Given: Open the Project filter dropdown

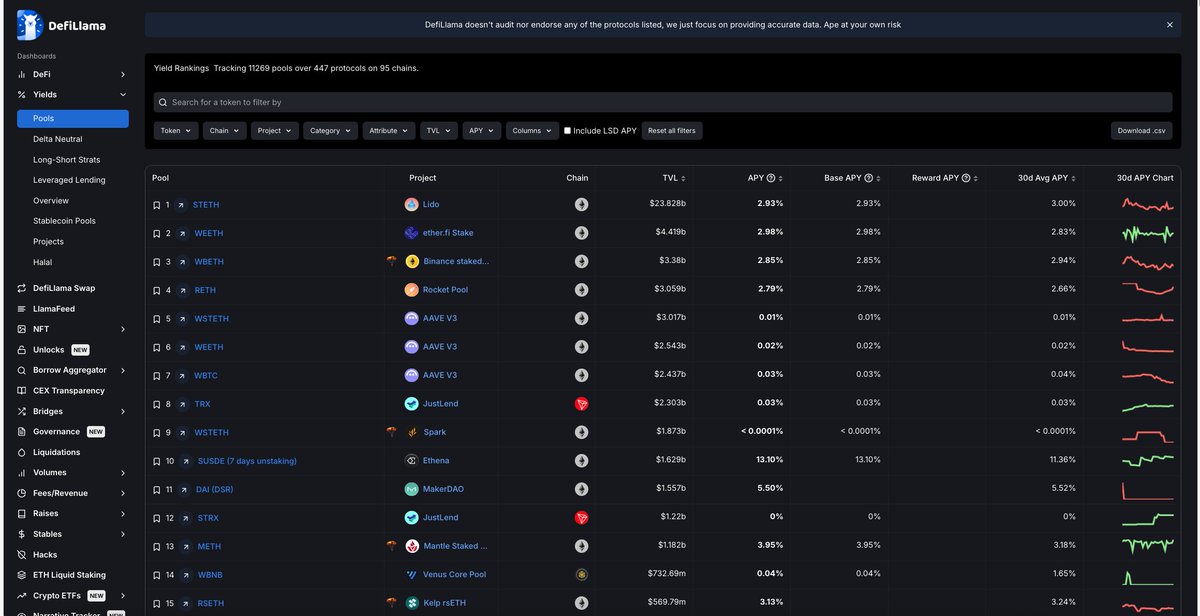Looking at the screenshot, I should pos(274,131).
